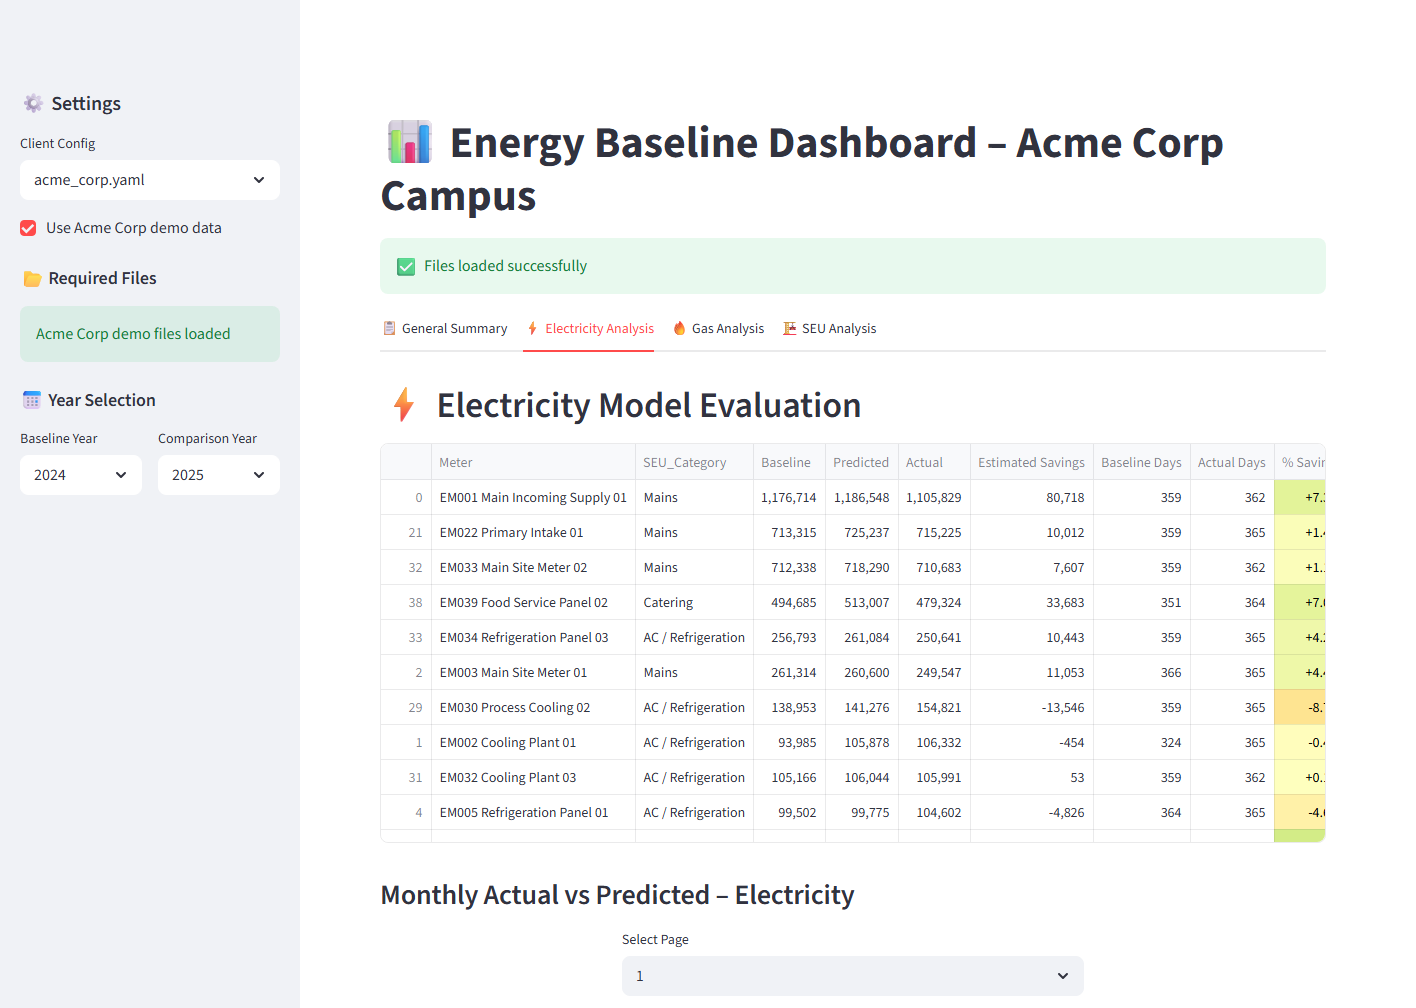Click the Predicted column header
The image size is (1416, 1008).
tap(861, 462)
